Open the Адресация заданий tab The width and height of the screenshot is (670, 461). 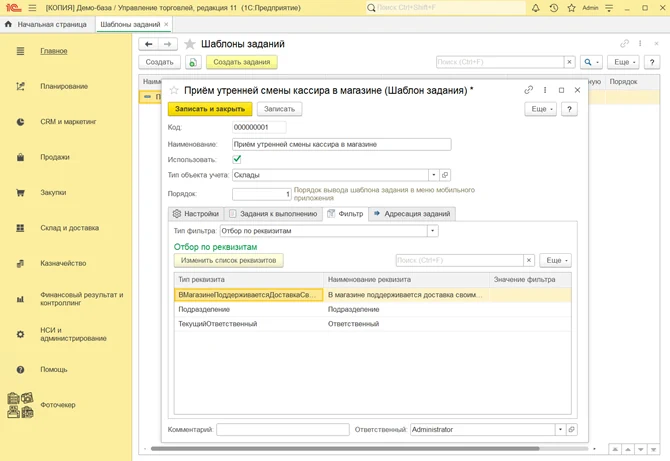(x=412, y=214)
